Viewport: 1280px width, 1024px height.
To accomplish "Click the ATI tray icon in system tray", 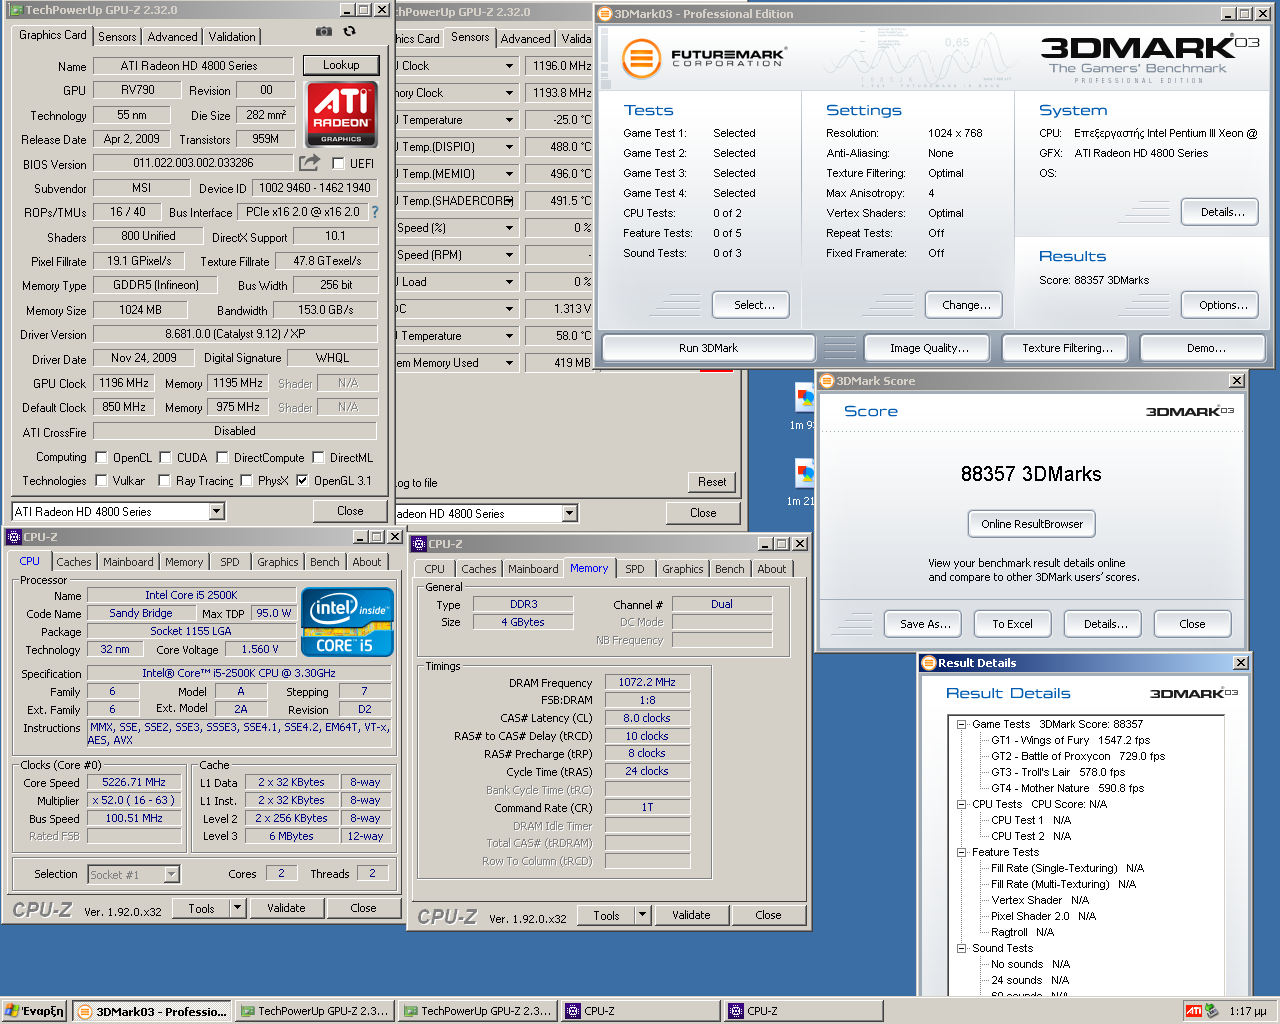I will click(x=1193, y=1011).
